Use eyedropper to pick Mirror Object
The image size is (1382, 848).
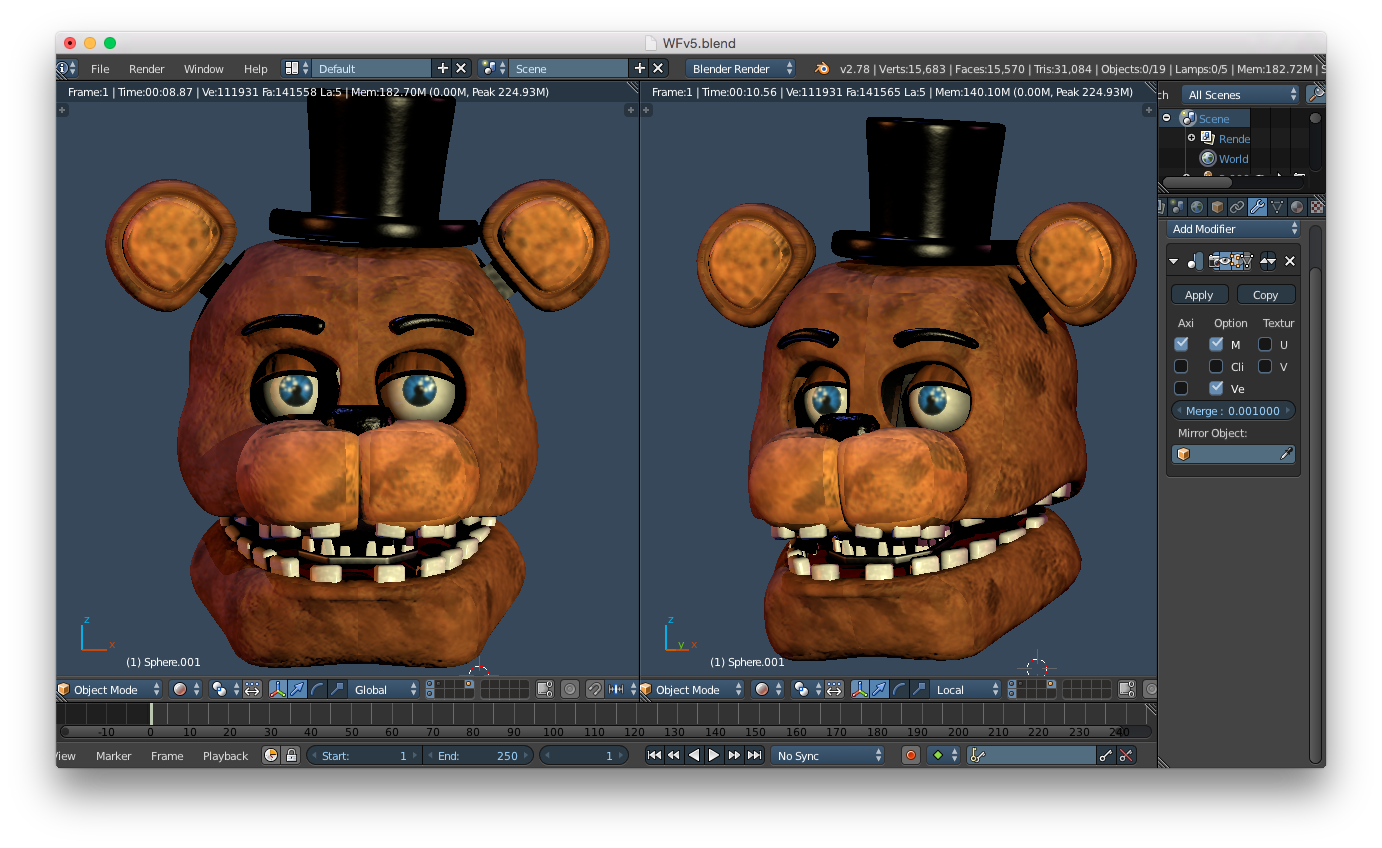(1287, 454)
